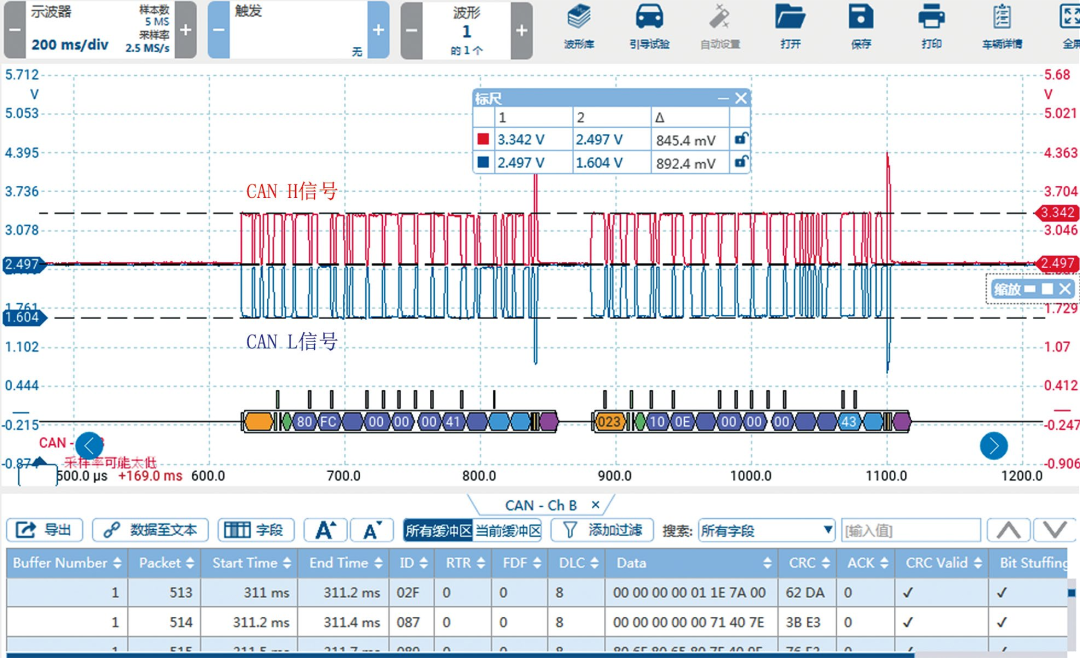1080x658 pixels.
Task: Go to next waveform buffer plus
Action: point(521,30)
